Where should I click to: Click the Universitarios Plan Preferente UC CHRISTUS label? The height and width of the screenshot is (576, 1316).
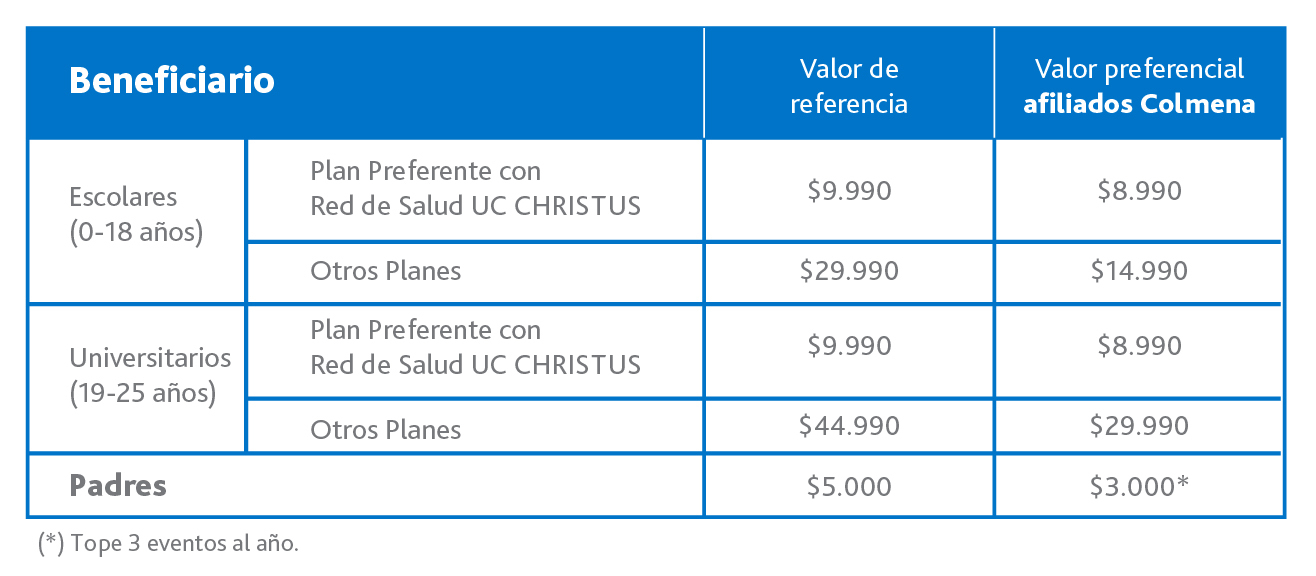point(475,347)
